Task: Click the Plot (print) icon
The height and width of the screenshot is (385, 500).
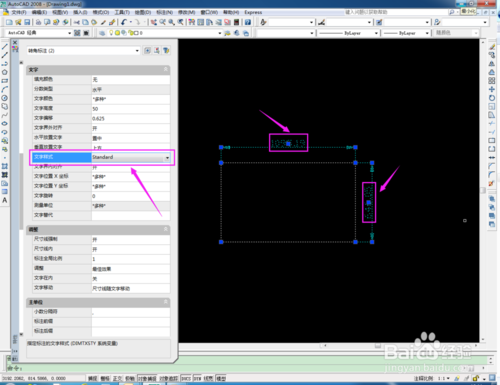Action: click(x=38, y=22)
